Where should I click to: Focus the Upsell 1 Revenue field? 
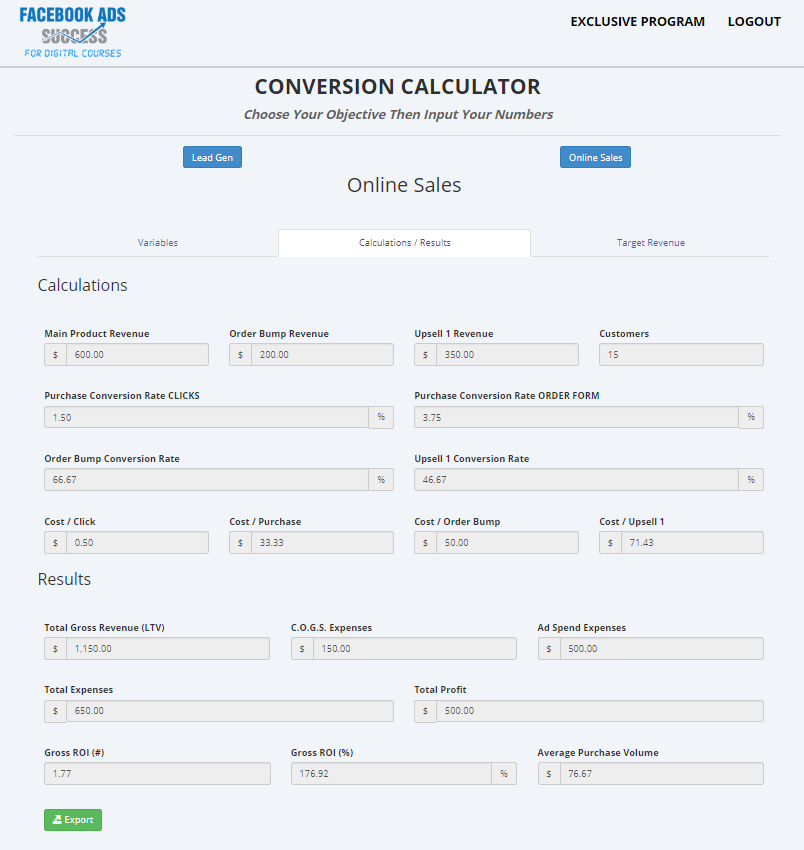(507, 355)
